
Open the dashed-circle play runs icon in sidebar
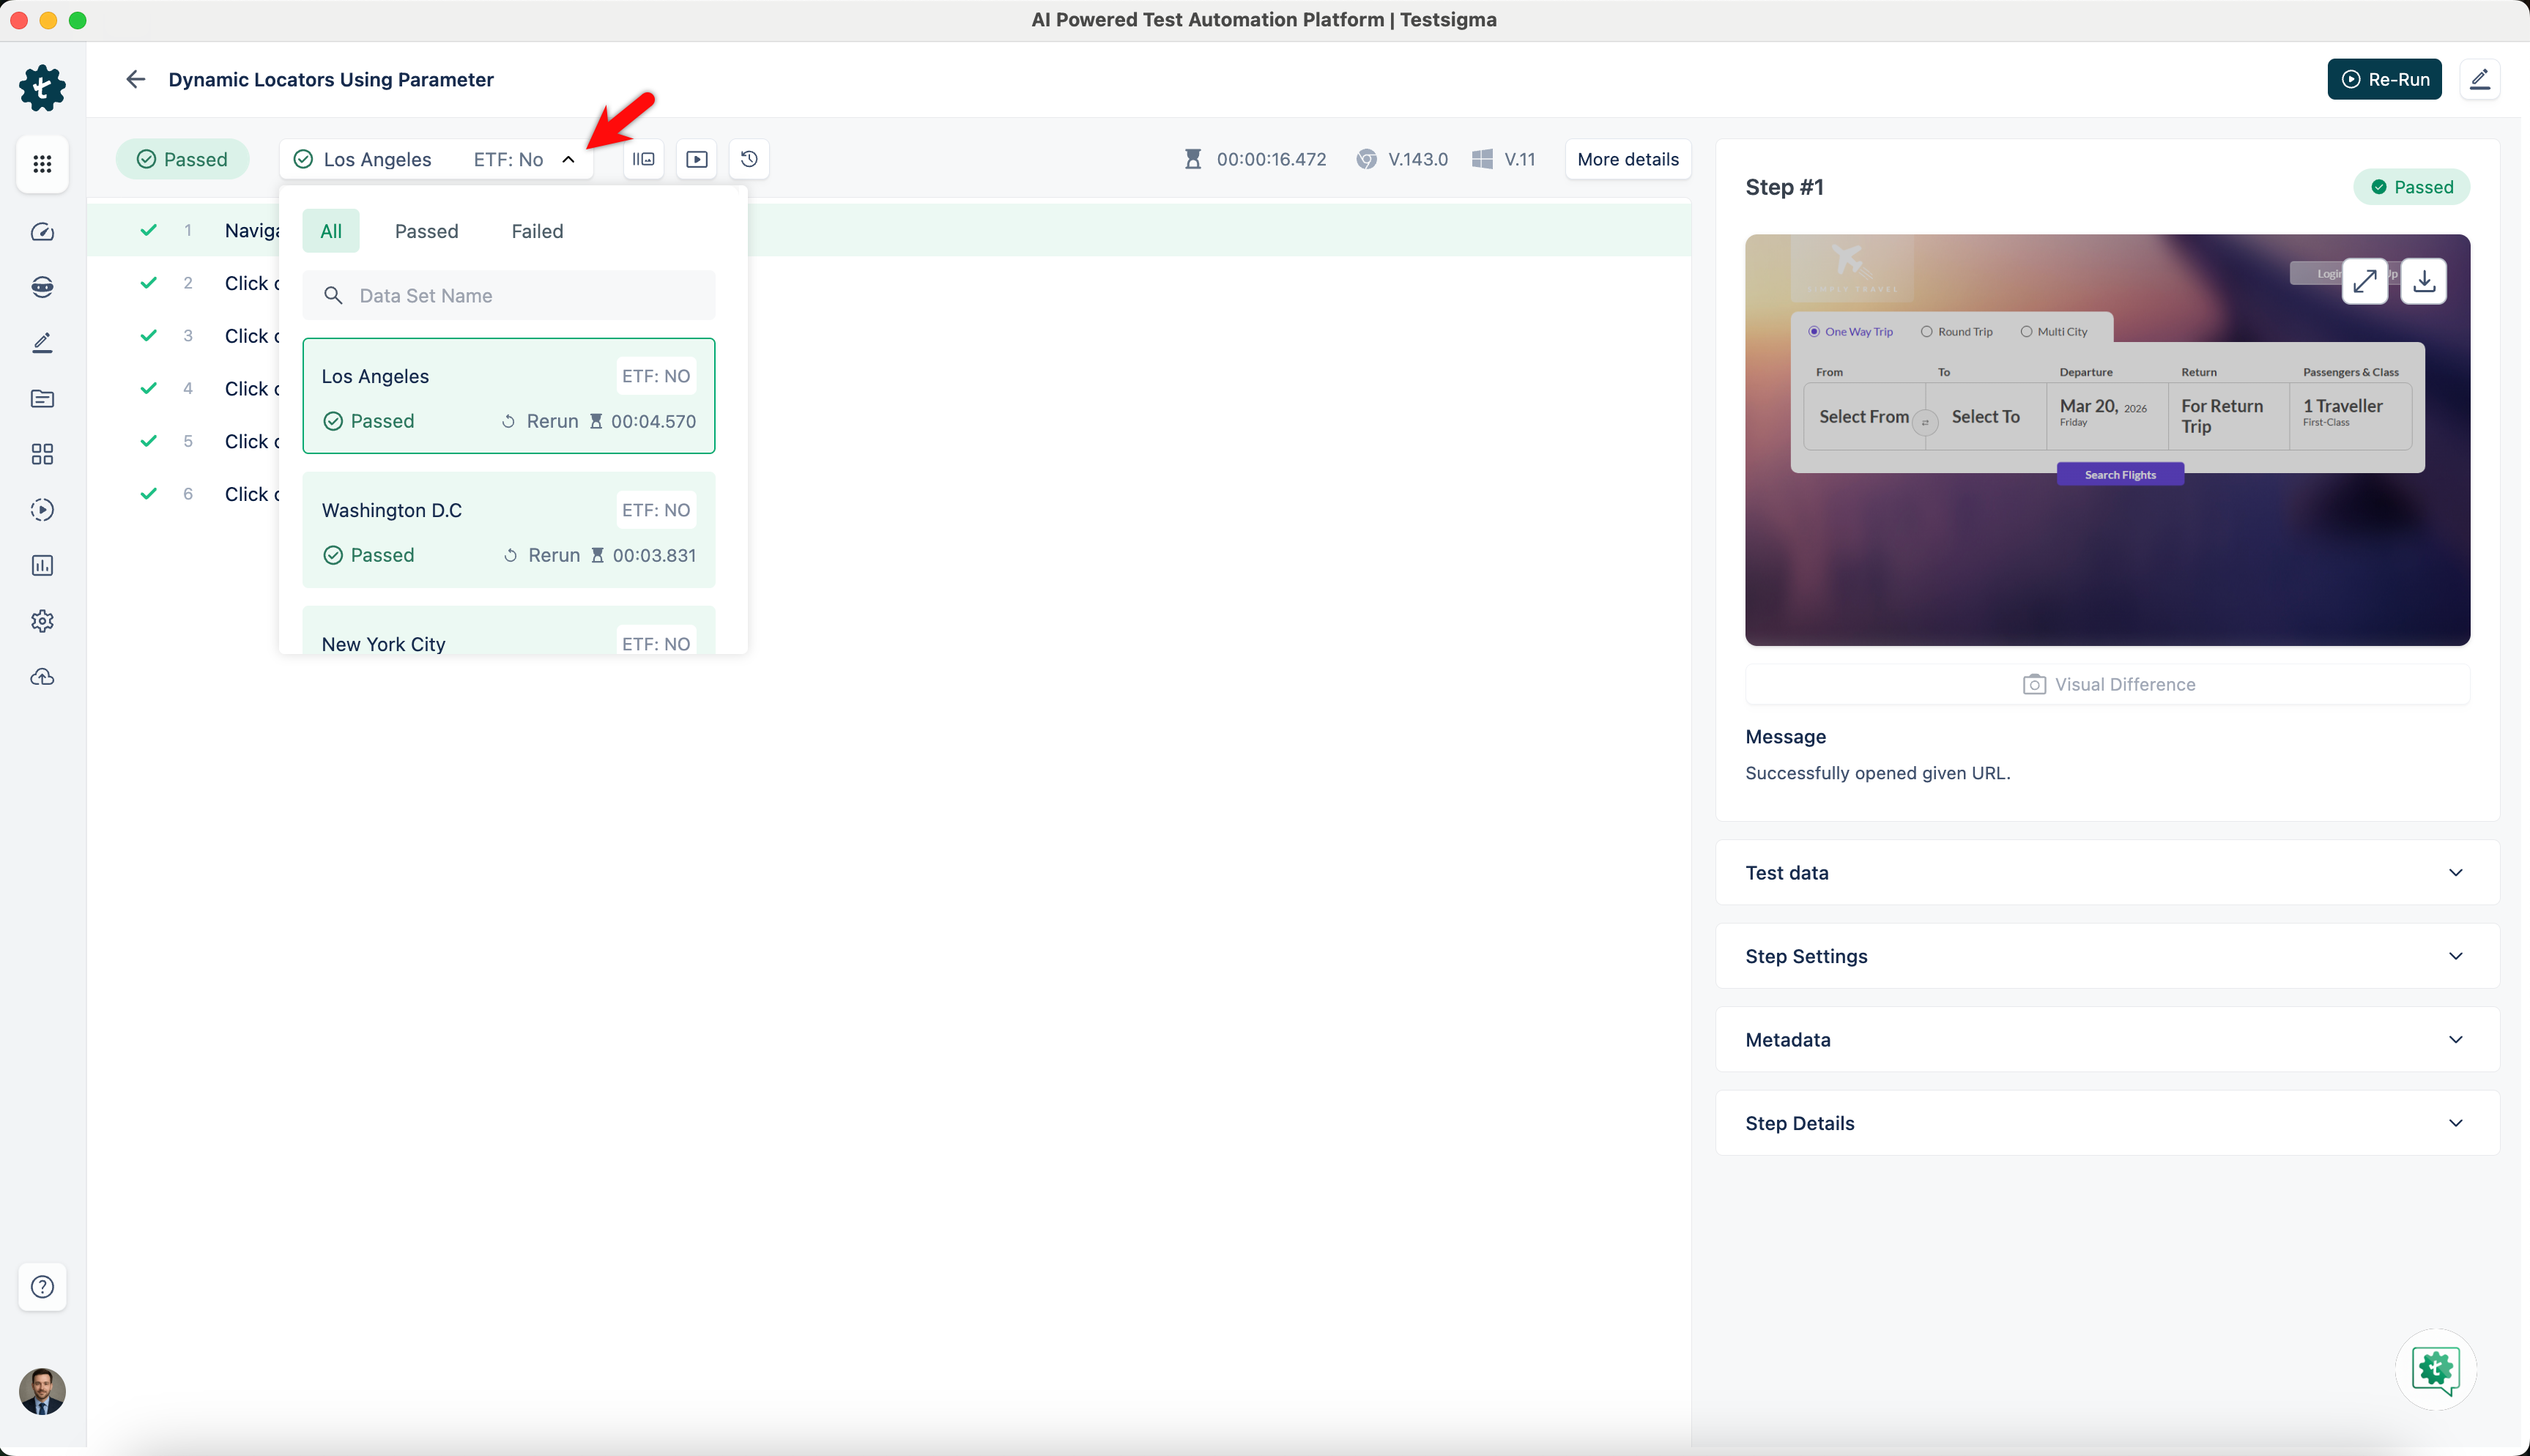[x=42, y=510]
